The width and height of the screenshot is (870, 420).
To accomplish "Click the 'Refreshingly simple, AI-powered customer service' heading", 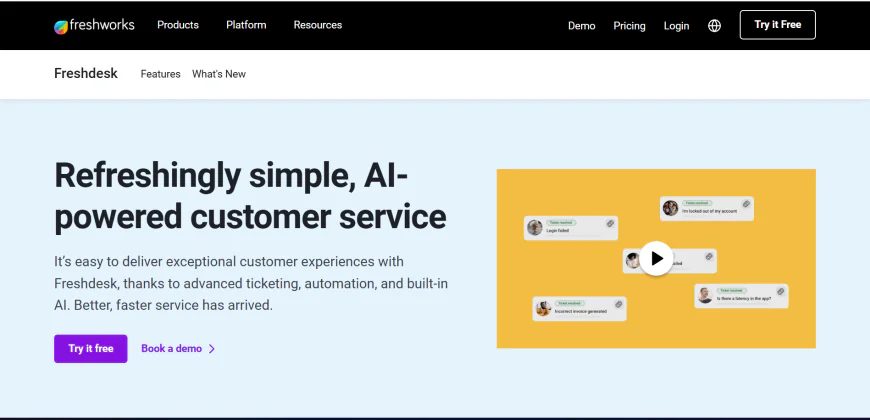I will click(x=250, y=196).
